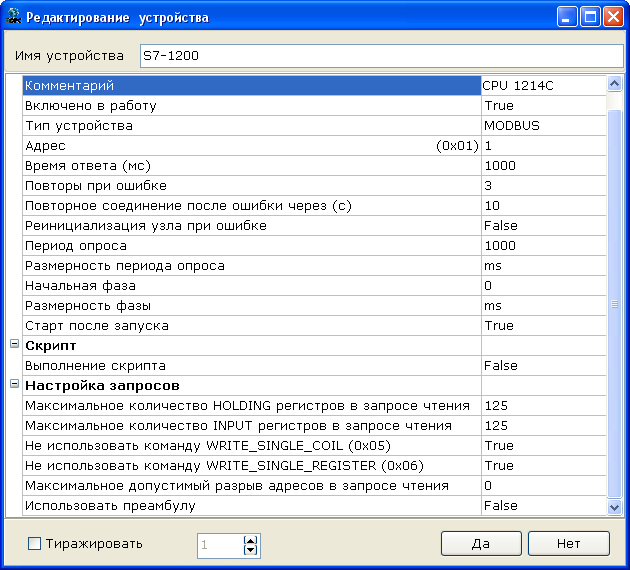
Task: Confirm with the Да button
Action: (481, 543)
